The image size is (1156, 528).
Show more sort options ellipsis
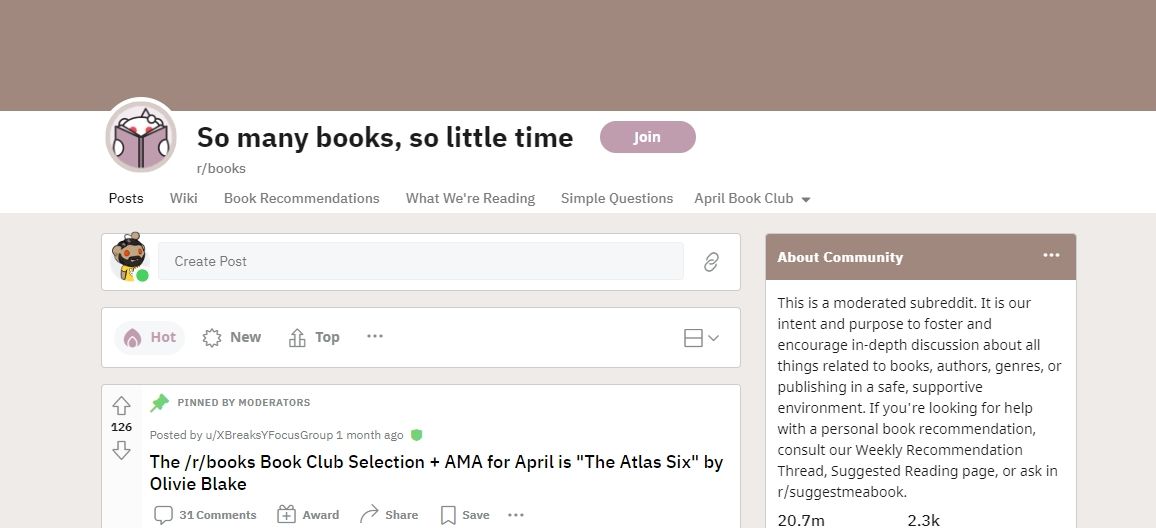pyautogui.click(x=375, y=337)
